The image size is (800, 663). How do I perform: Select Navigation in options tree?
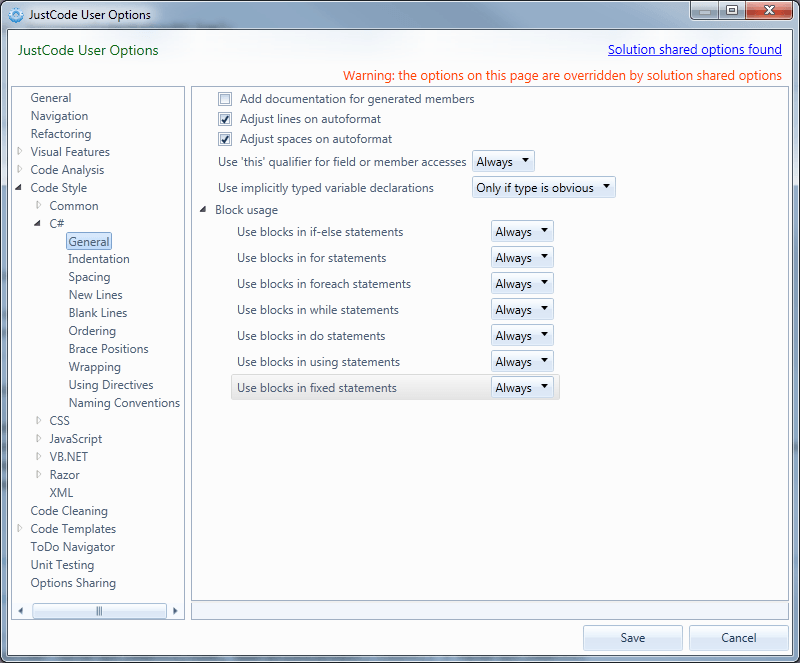click(59, 116)
